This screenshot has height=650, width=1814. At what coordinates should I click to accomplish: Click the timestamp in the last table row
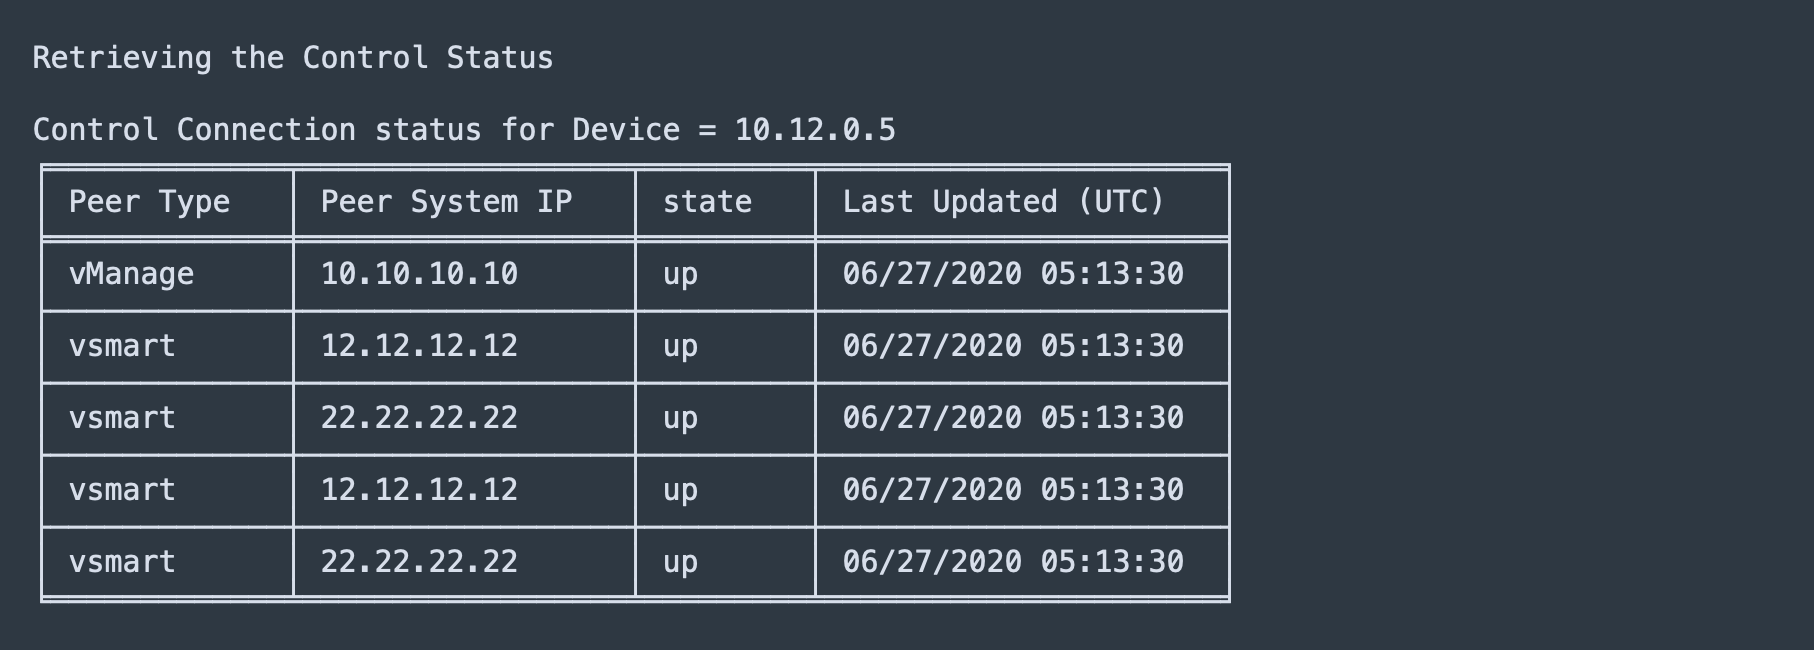[x=1013, y=562]
